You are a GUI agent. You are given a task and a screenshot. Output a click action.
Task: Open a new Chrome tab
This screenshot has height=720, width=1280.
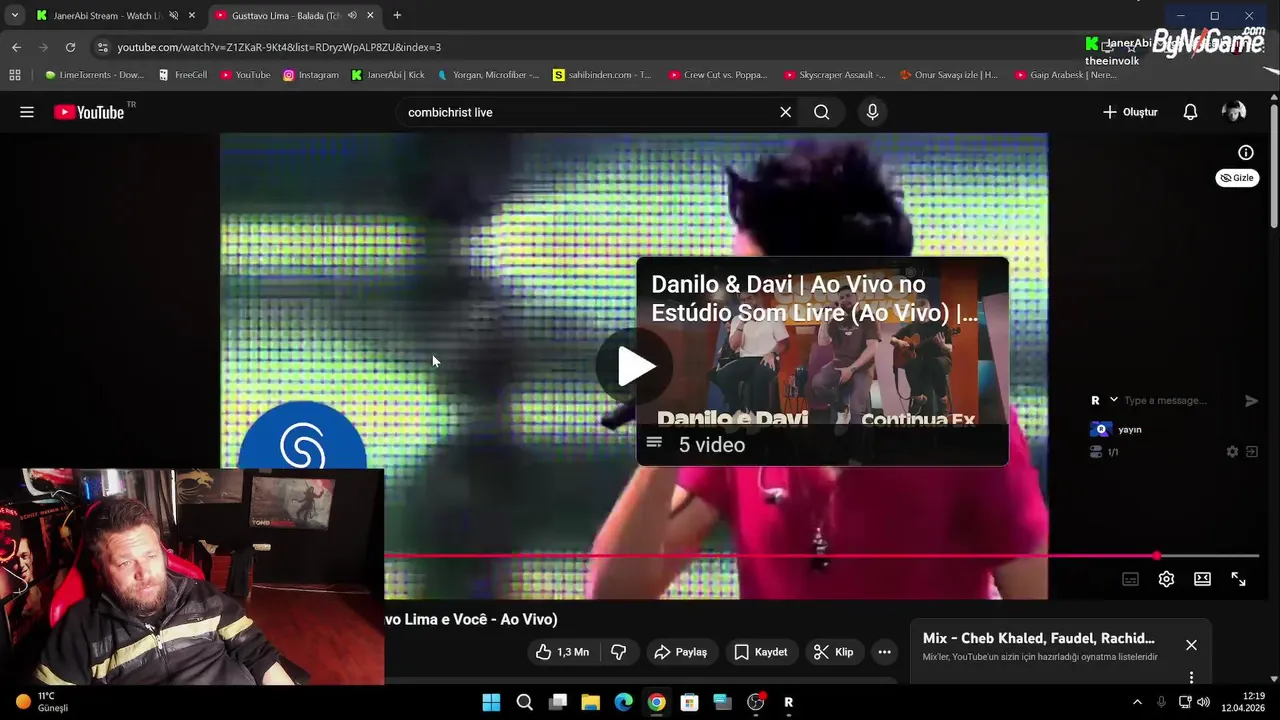click(x=397, y=15)
